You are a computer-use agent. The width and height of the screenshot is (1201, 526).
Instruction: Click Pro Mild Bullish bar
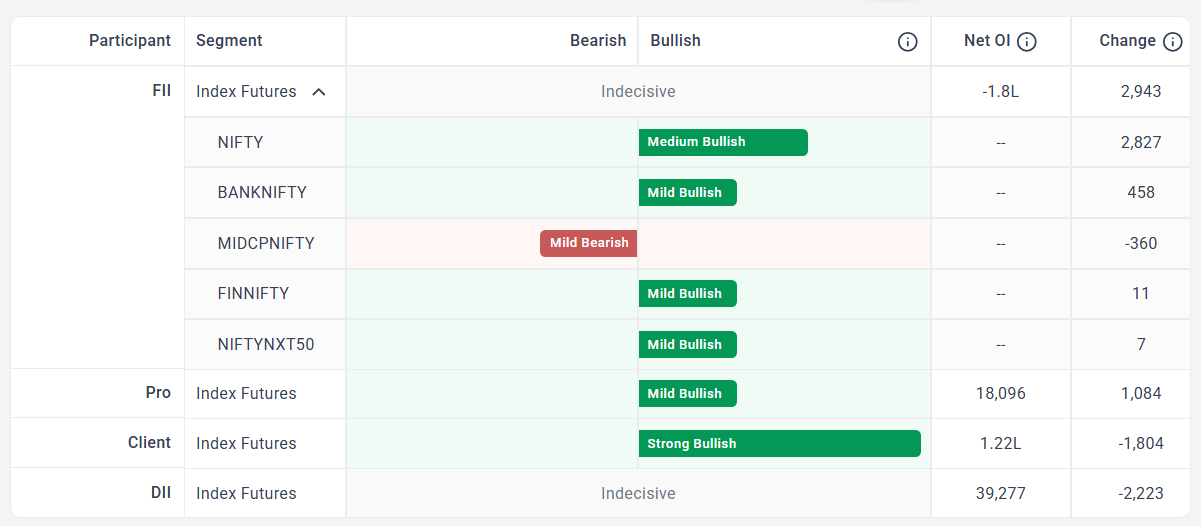point(688,394)
